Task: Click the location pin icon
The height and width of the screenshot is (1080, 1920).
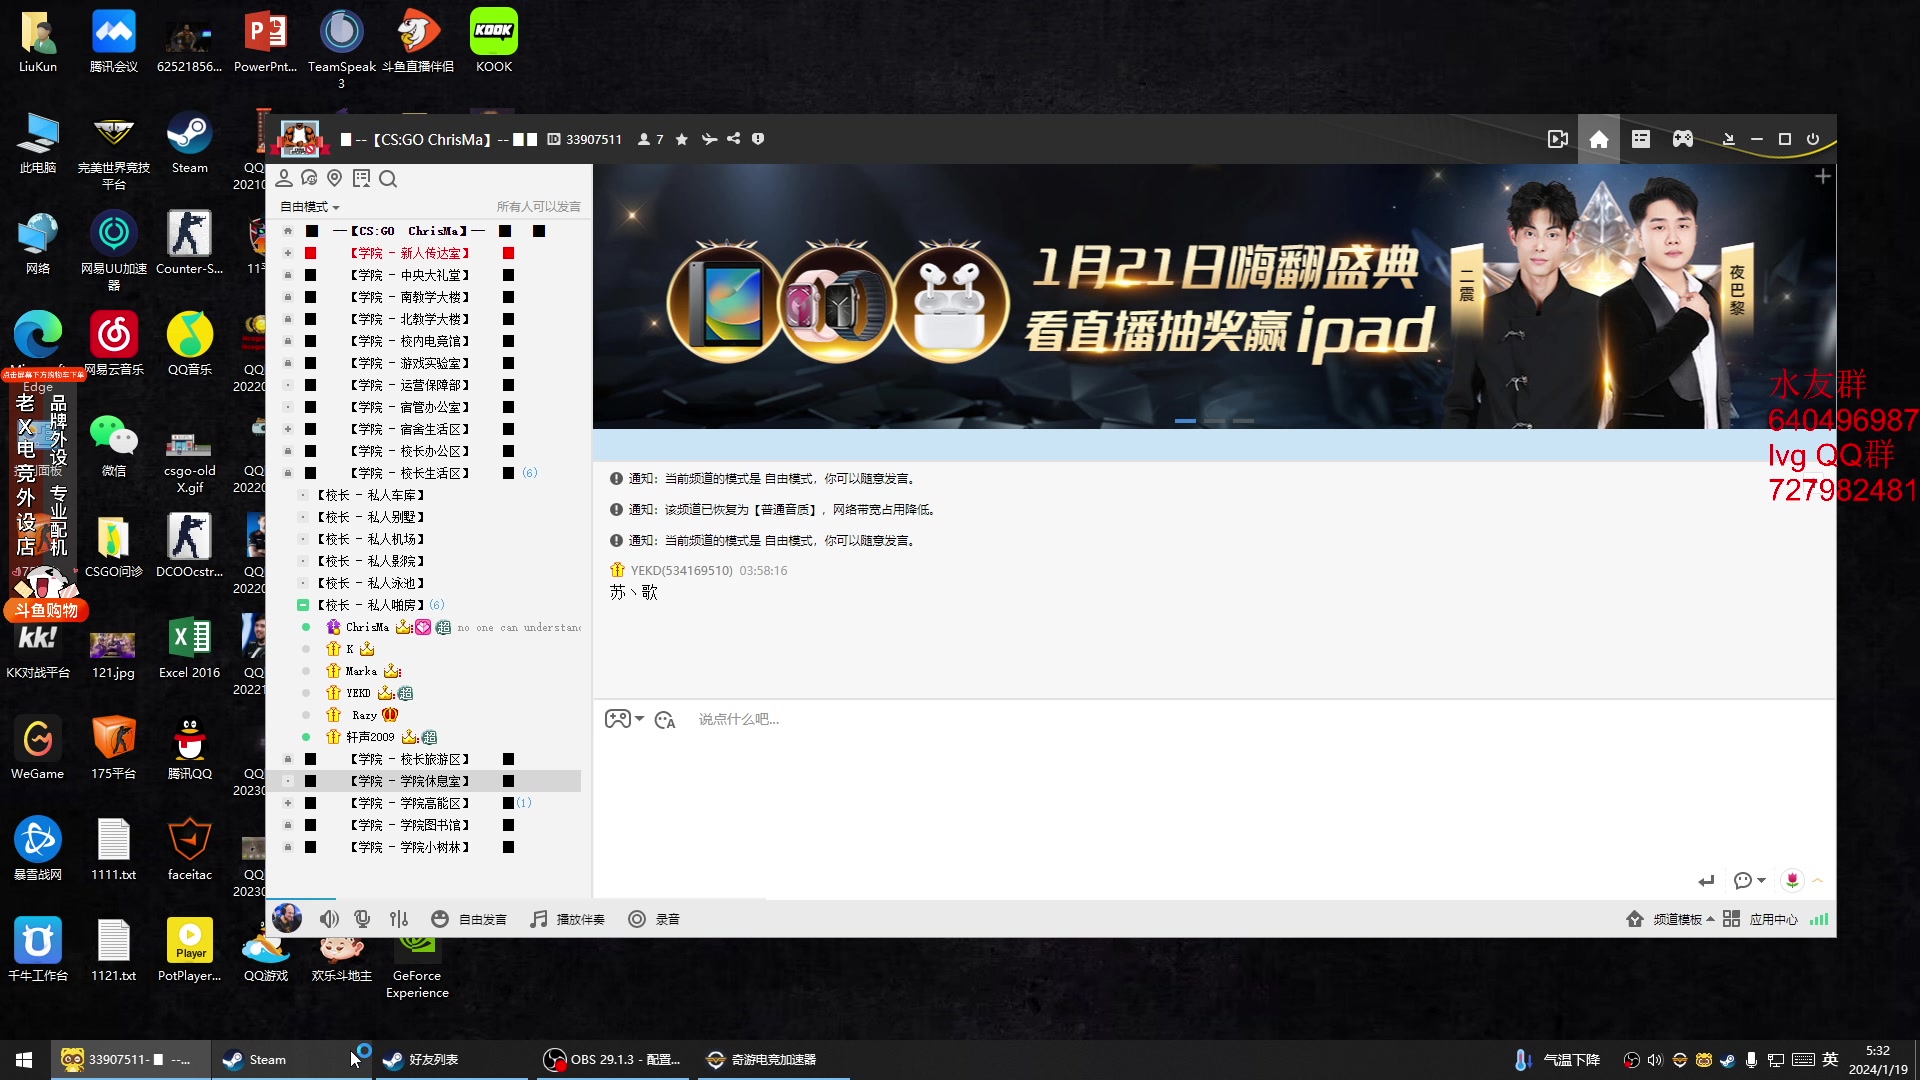Action: 335,178
